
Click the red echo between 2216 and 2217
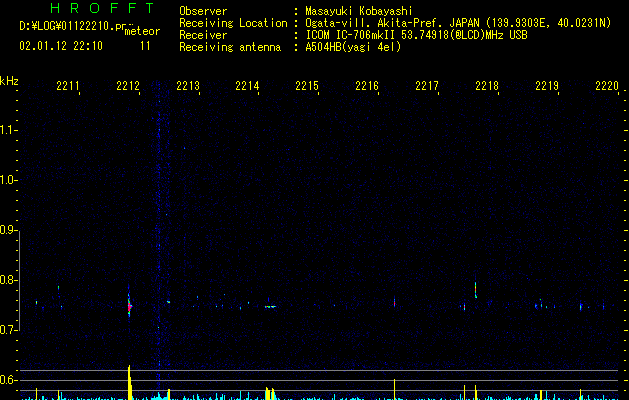pos(394,302)
